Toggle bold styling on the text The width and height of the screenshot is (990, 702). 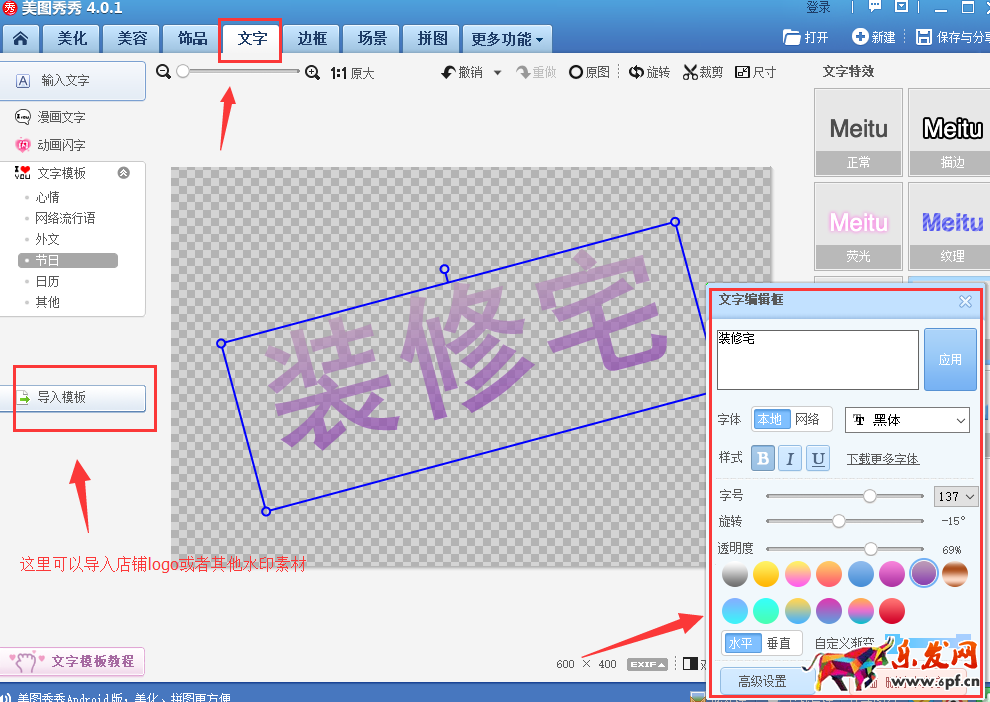tap(763, 457)
